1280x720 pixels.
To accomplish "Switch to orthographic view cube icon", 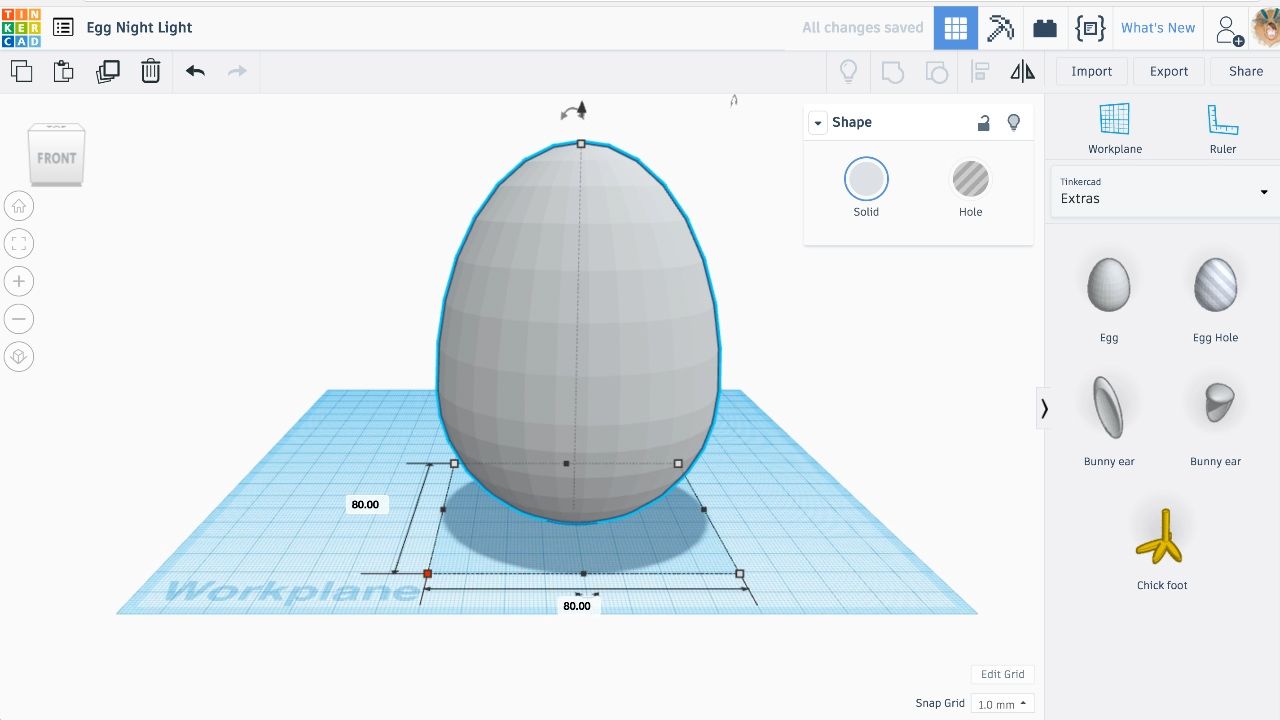I will click(x=19, y=356).
